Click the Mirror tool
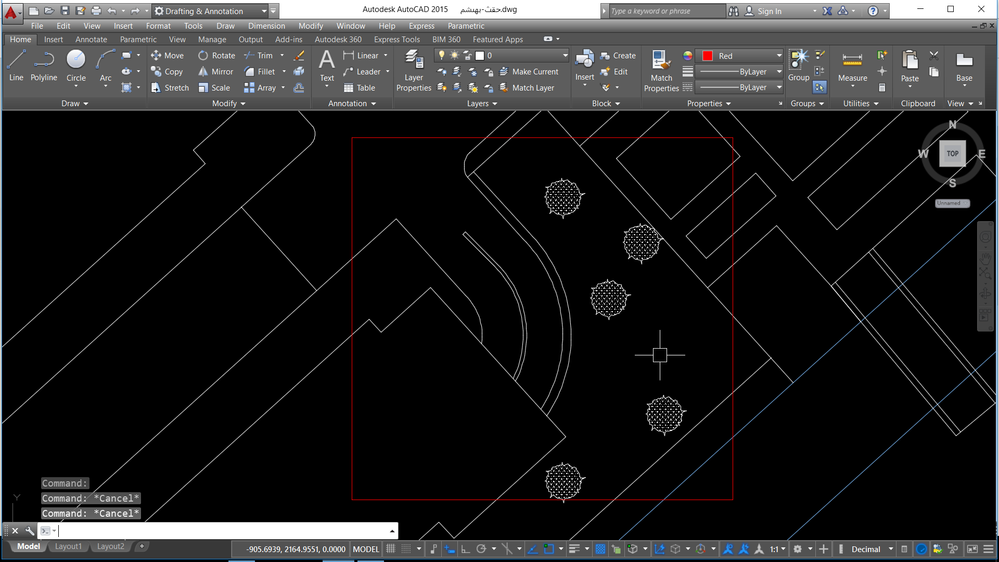The height and width of the screenshot is (562, 999). (x=215, y=71)
